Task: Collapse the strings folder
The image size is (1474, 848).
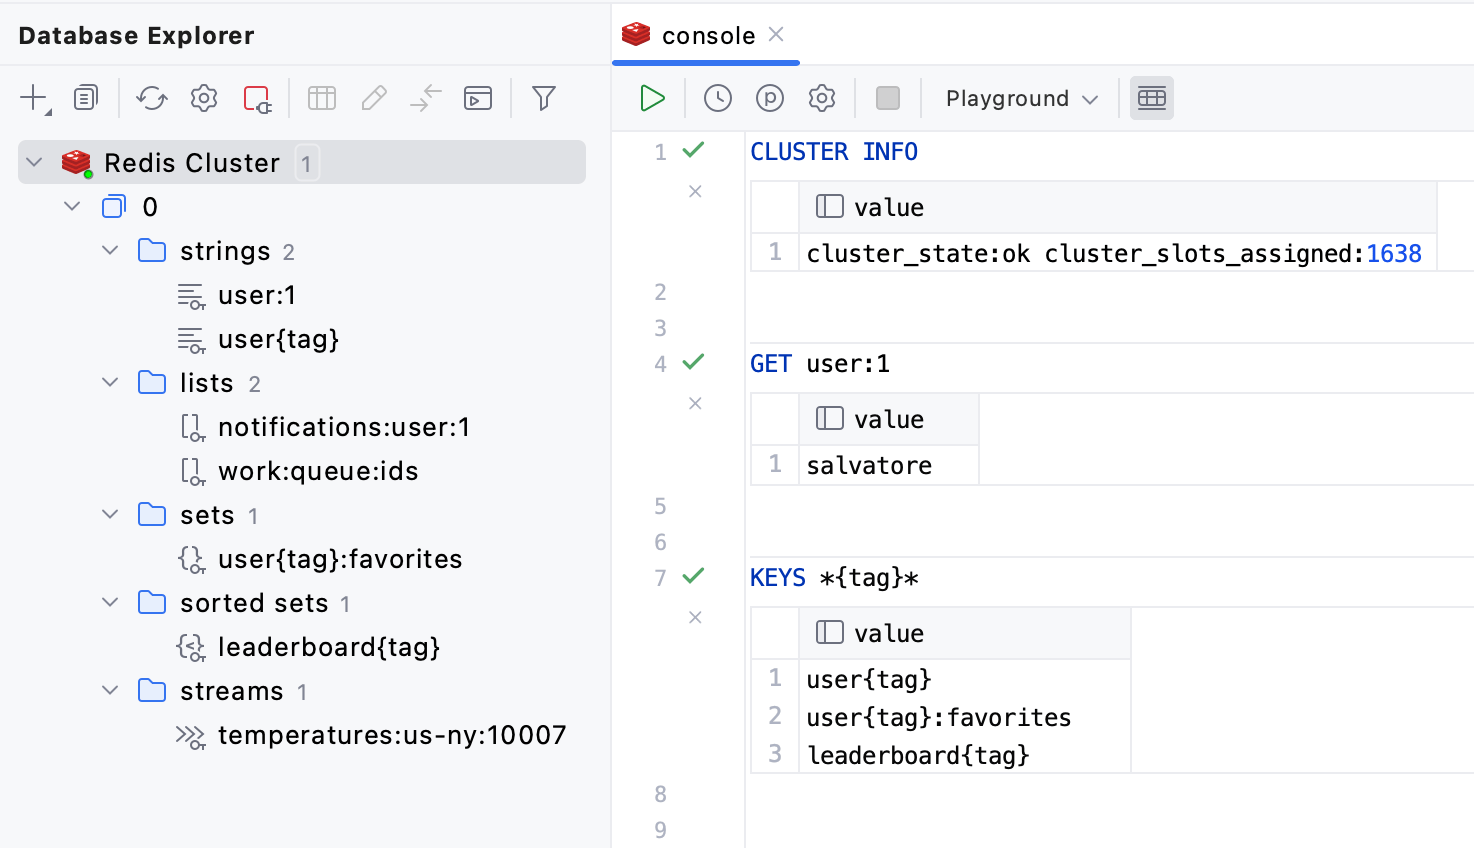Action: (x=110, y=250)
